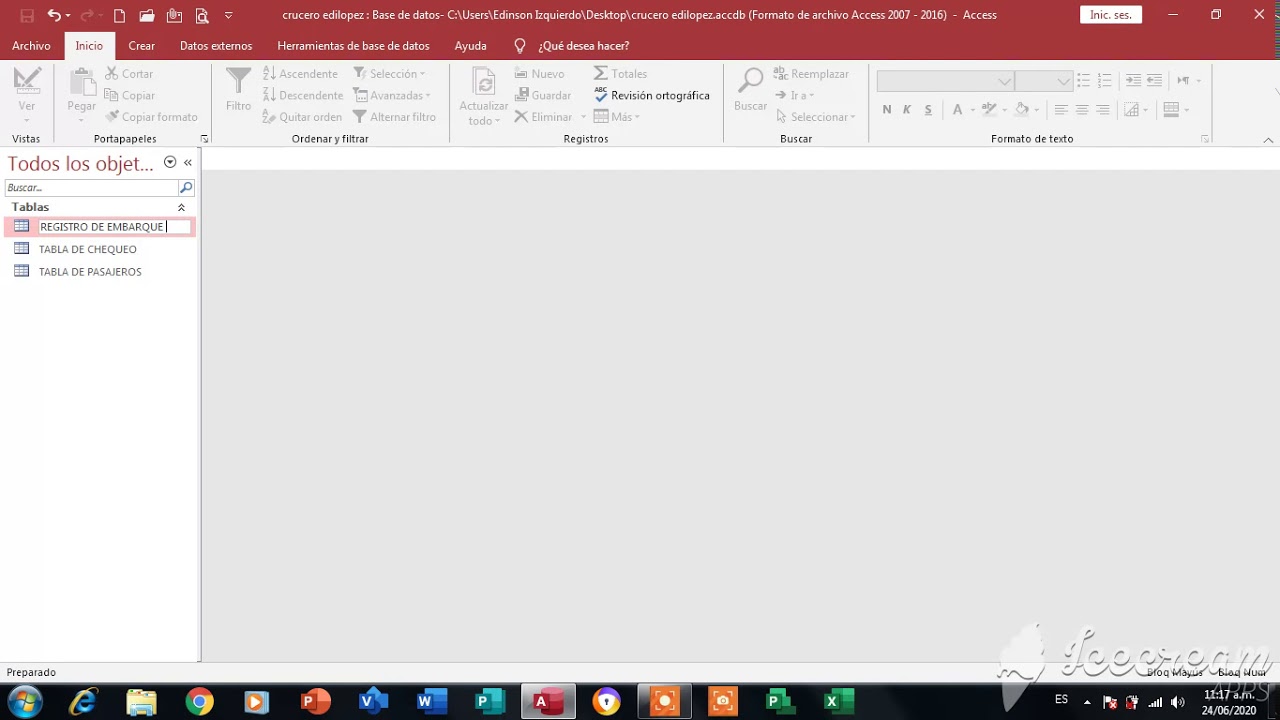1280x720 pixels.
Task: Click the REGISTRO DE EMBARQUE rename field
Action: pyautogui.click(x=115, y=227)
